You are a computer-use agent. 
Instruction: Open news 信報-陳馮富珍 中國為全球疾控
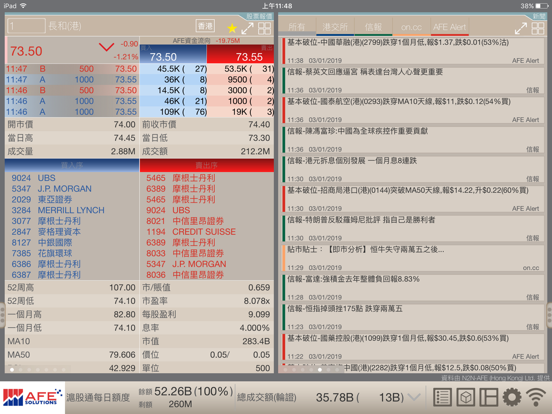click(413, 140)
